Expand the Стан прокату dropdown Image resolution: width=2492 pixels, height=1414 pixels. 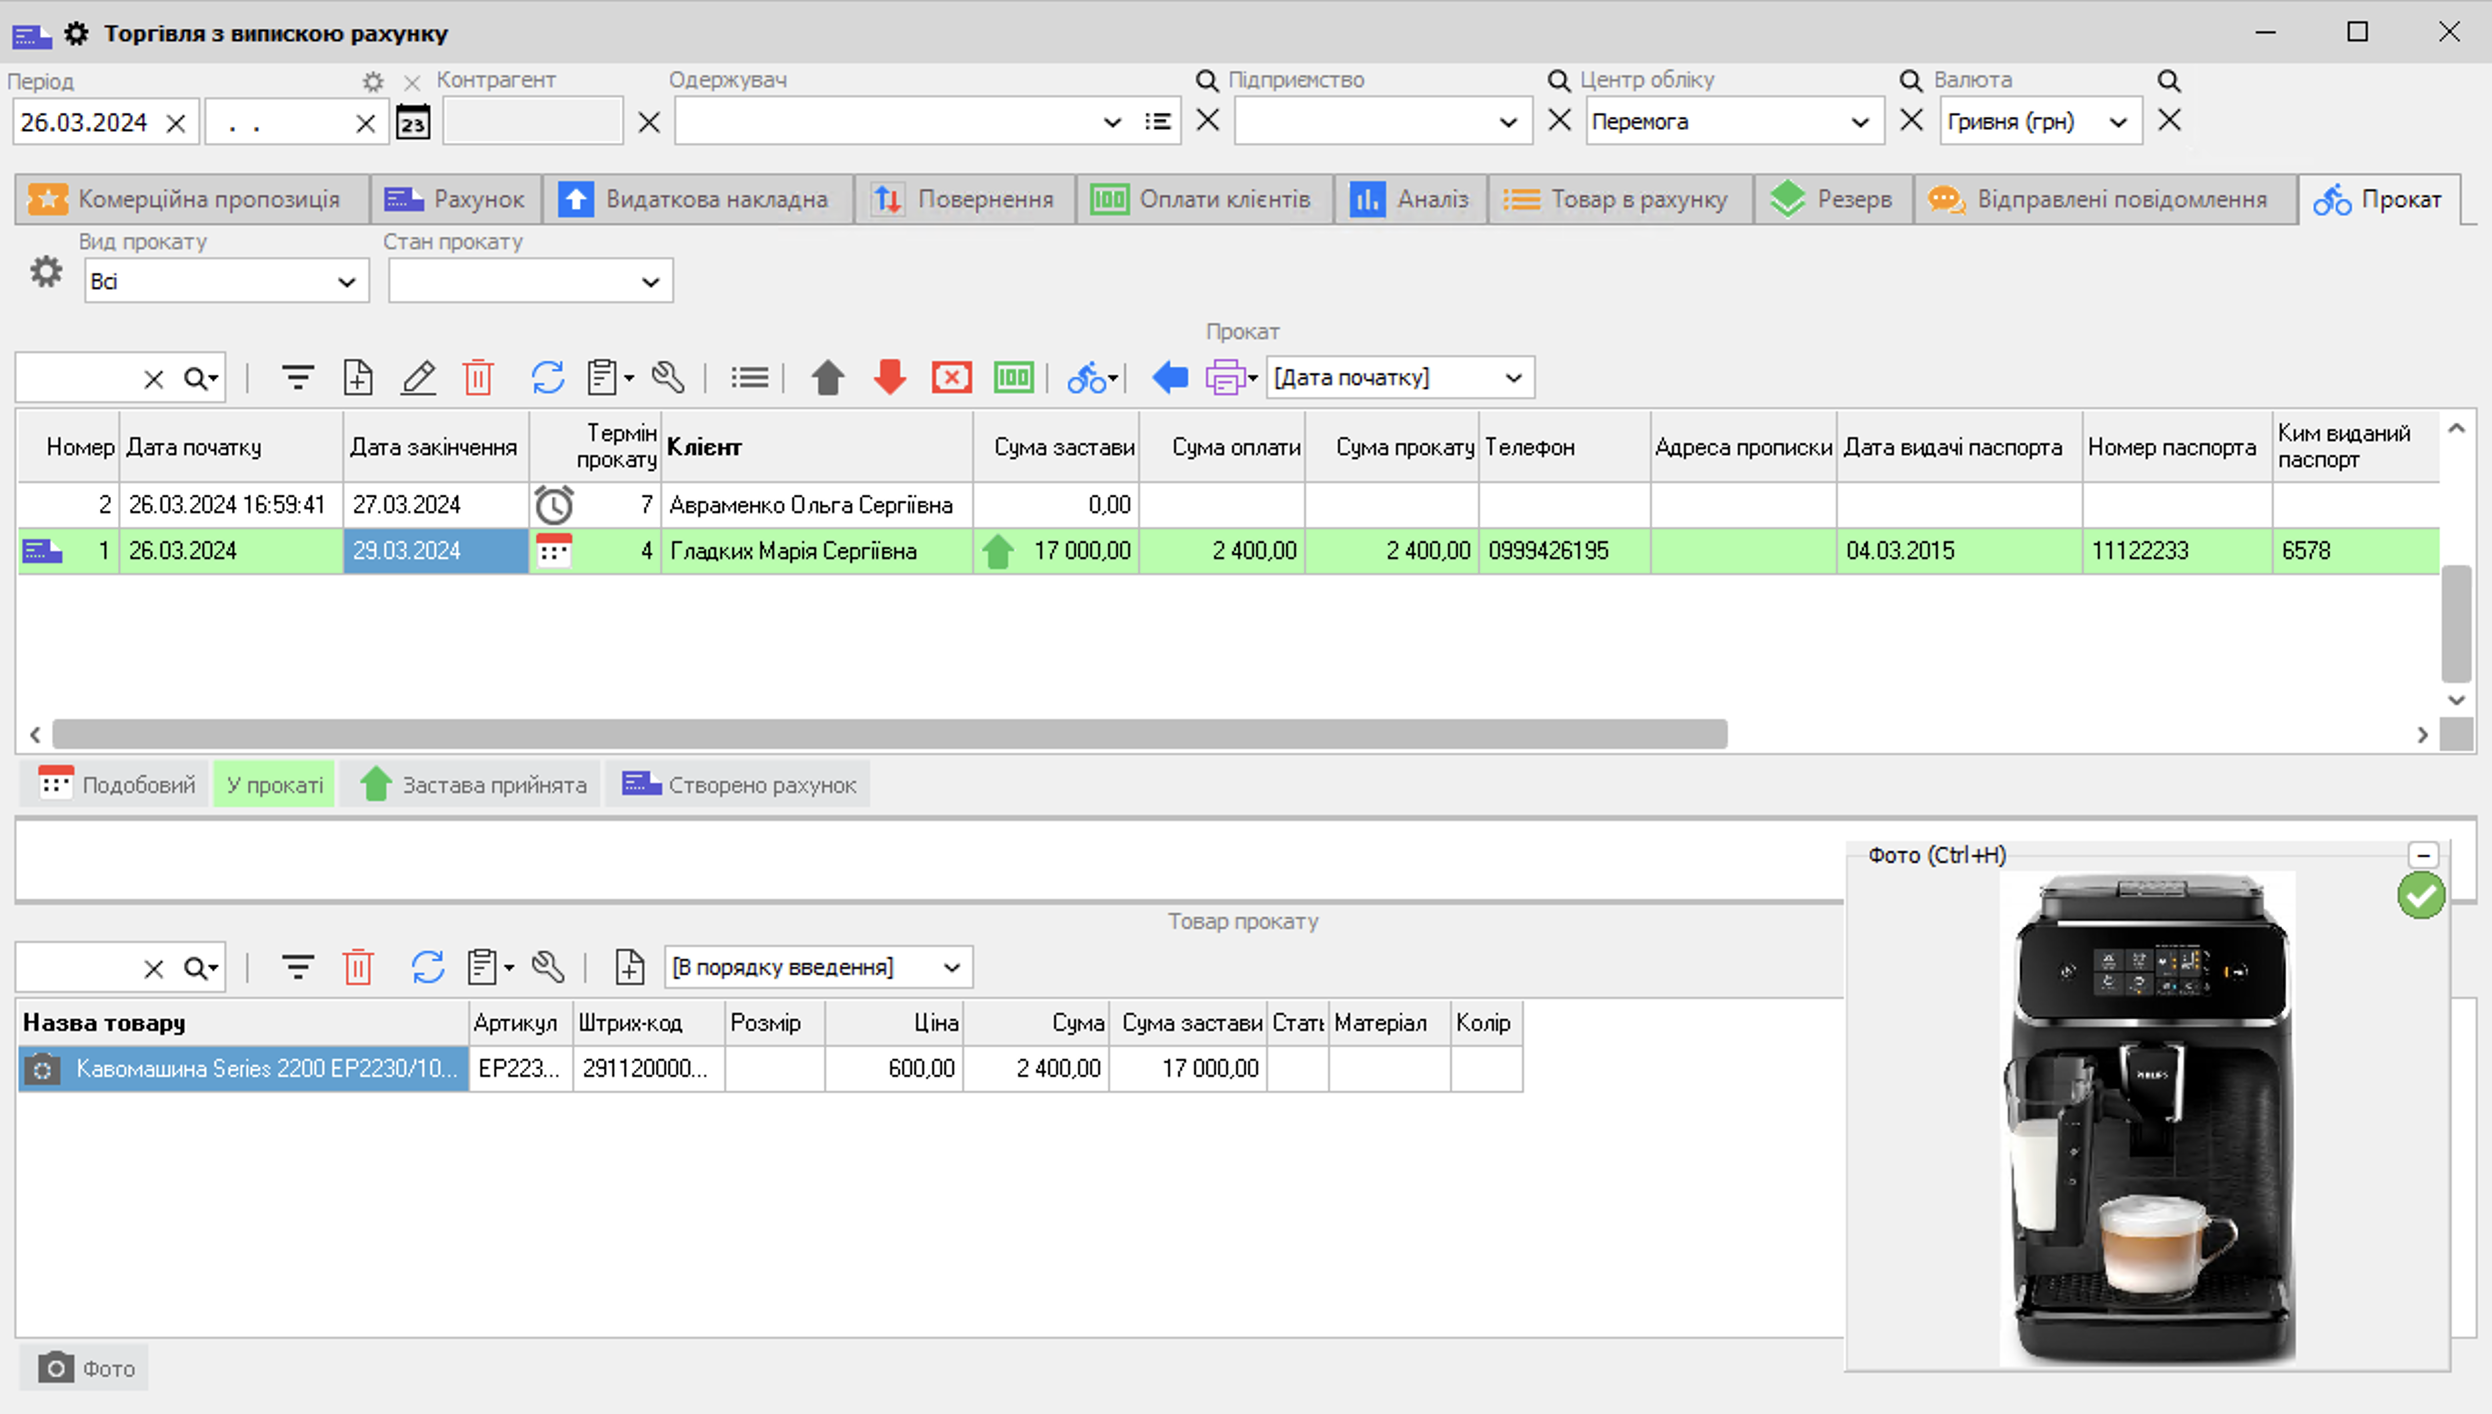(x=530, y=282)
